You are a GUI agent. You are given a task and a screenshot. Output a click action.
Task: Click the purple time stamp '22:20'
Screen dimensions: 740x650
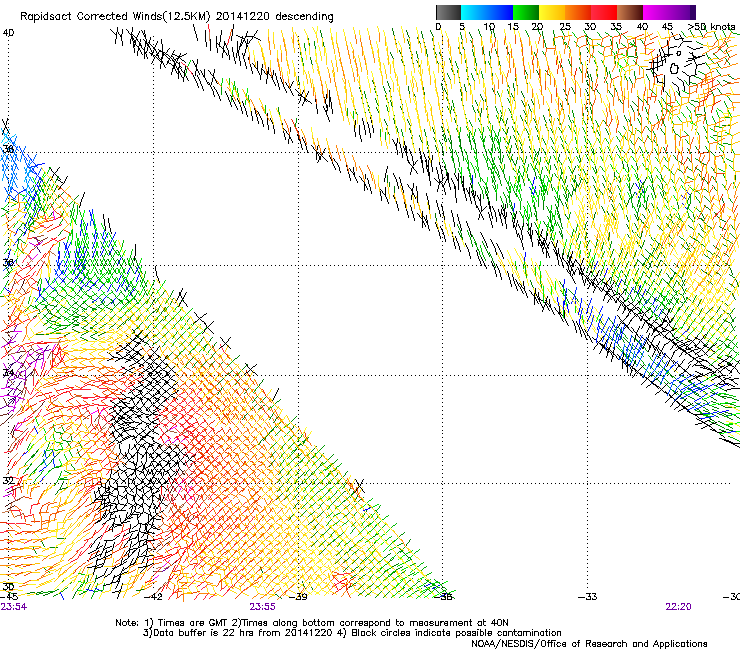click(x=678, y=607)
